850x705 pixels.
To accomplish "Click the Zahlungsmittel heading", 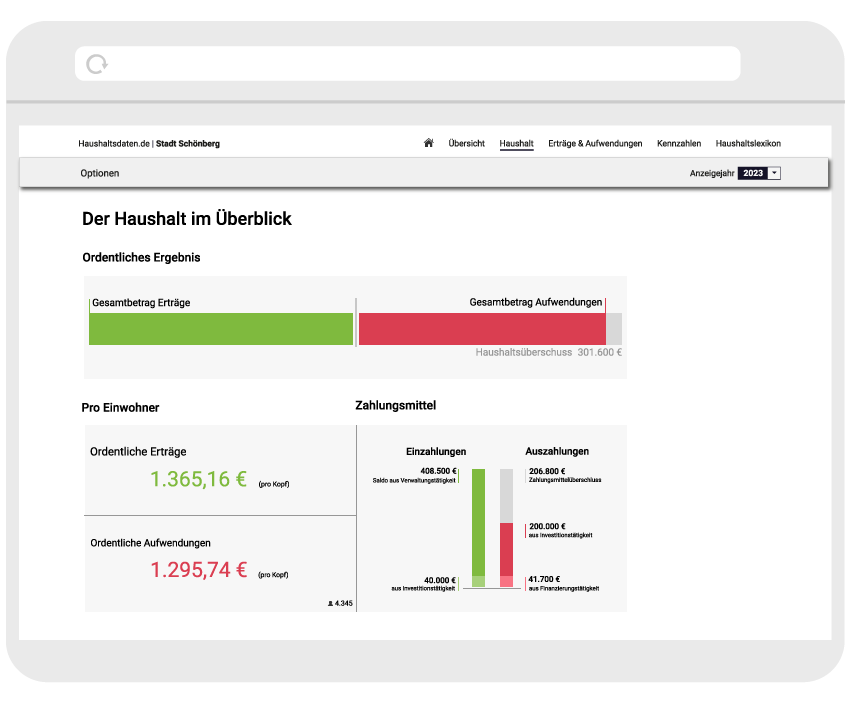I will [396, 405].
